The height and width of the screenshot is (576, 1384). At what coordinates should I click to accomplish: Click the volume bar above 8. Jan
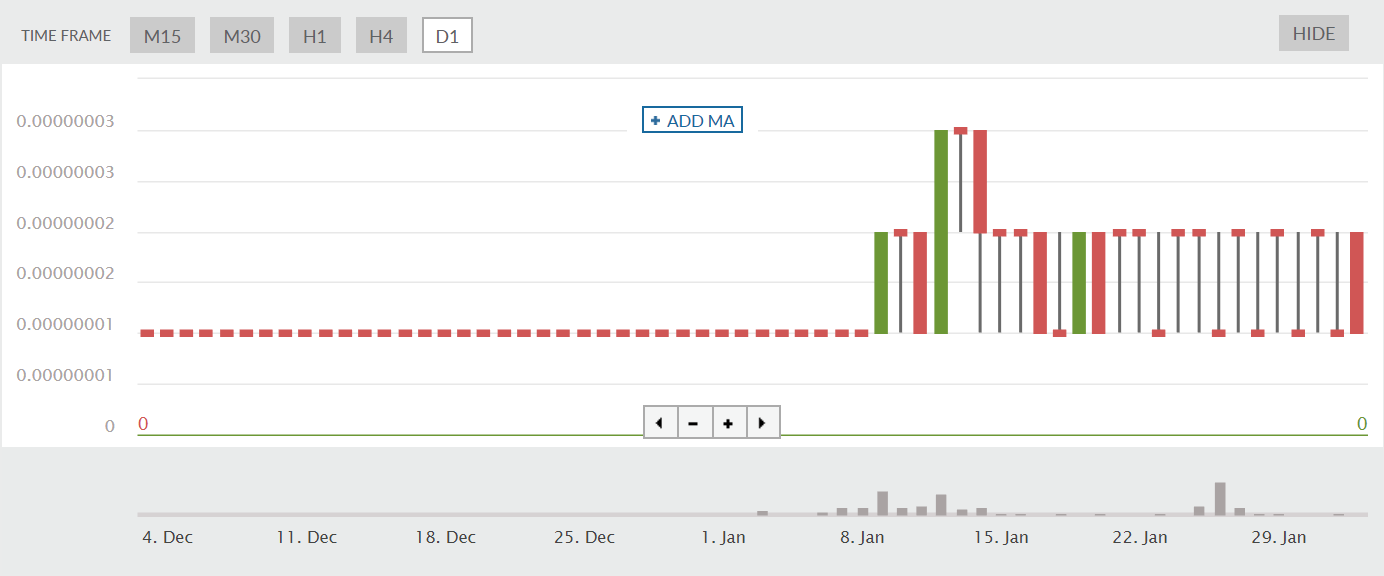pyautogui.click(x=863, y=511)
